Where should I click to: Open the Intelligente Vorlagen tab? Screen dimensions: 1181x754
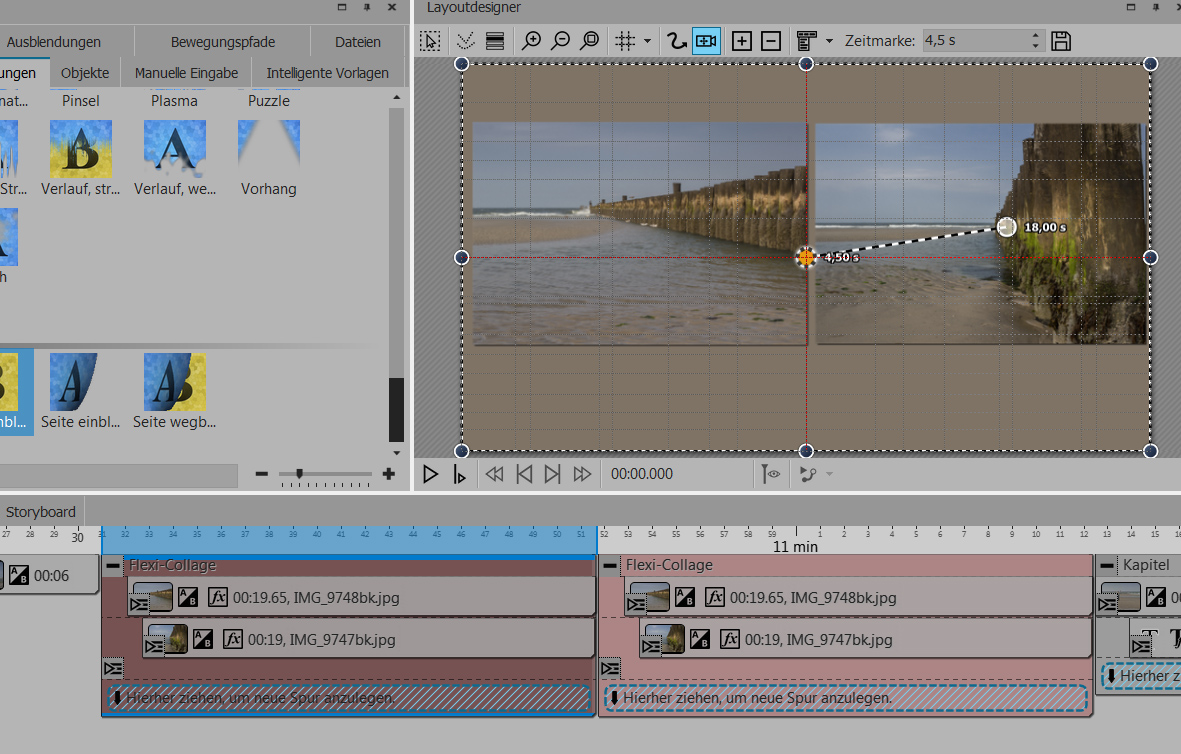pyautogui.click(x=327, y=73)
